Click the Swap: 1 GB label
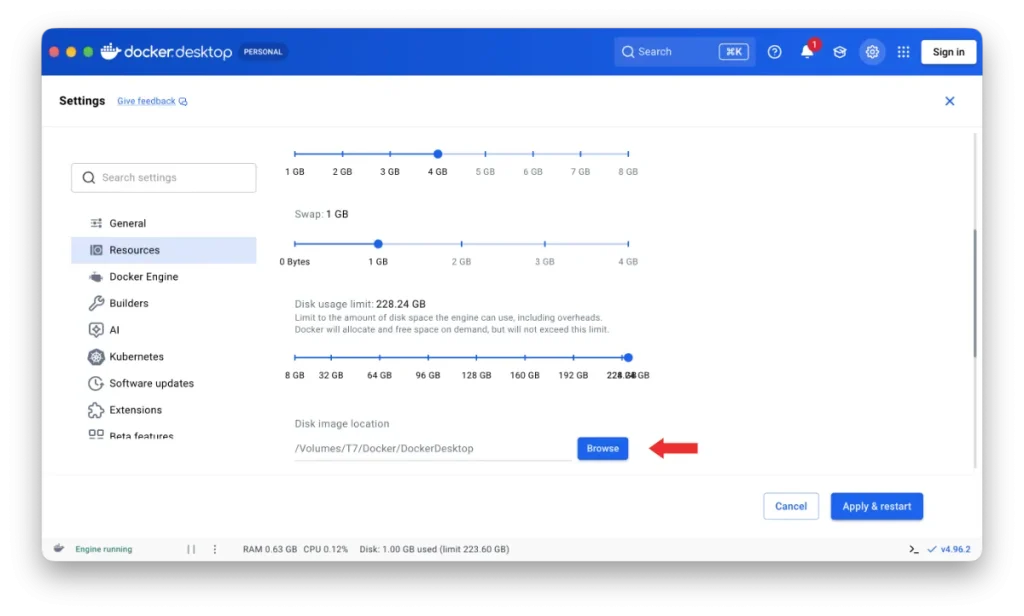Viewport: 1024px width, 616px height. [321, 214]
